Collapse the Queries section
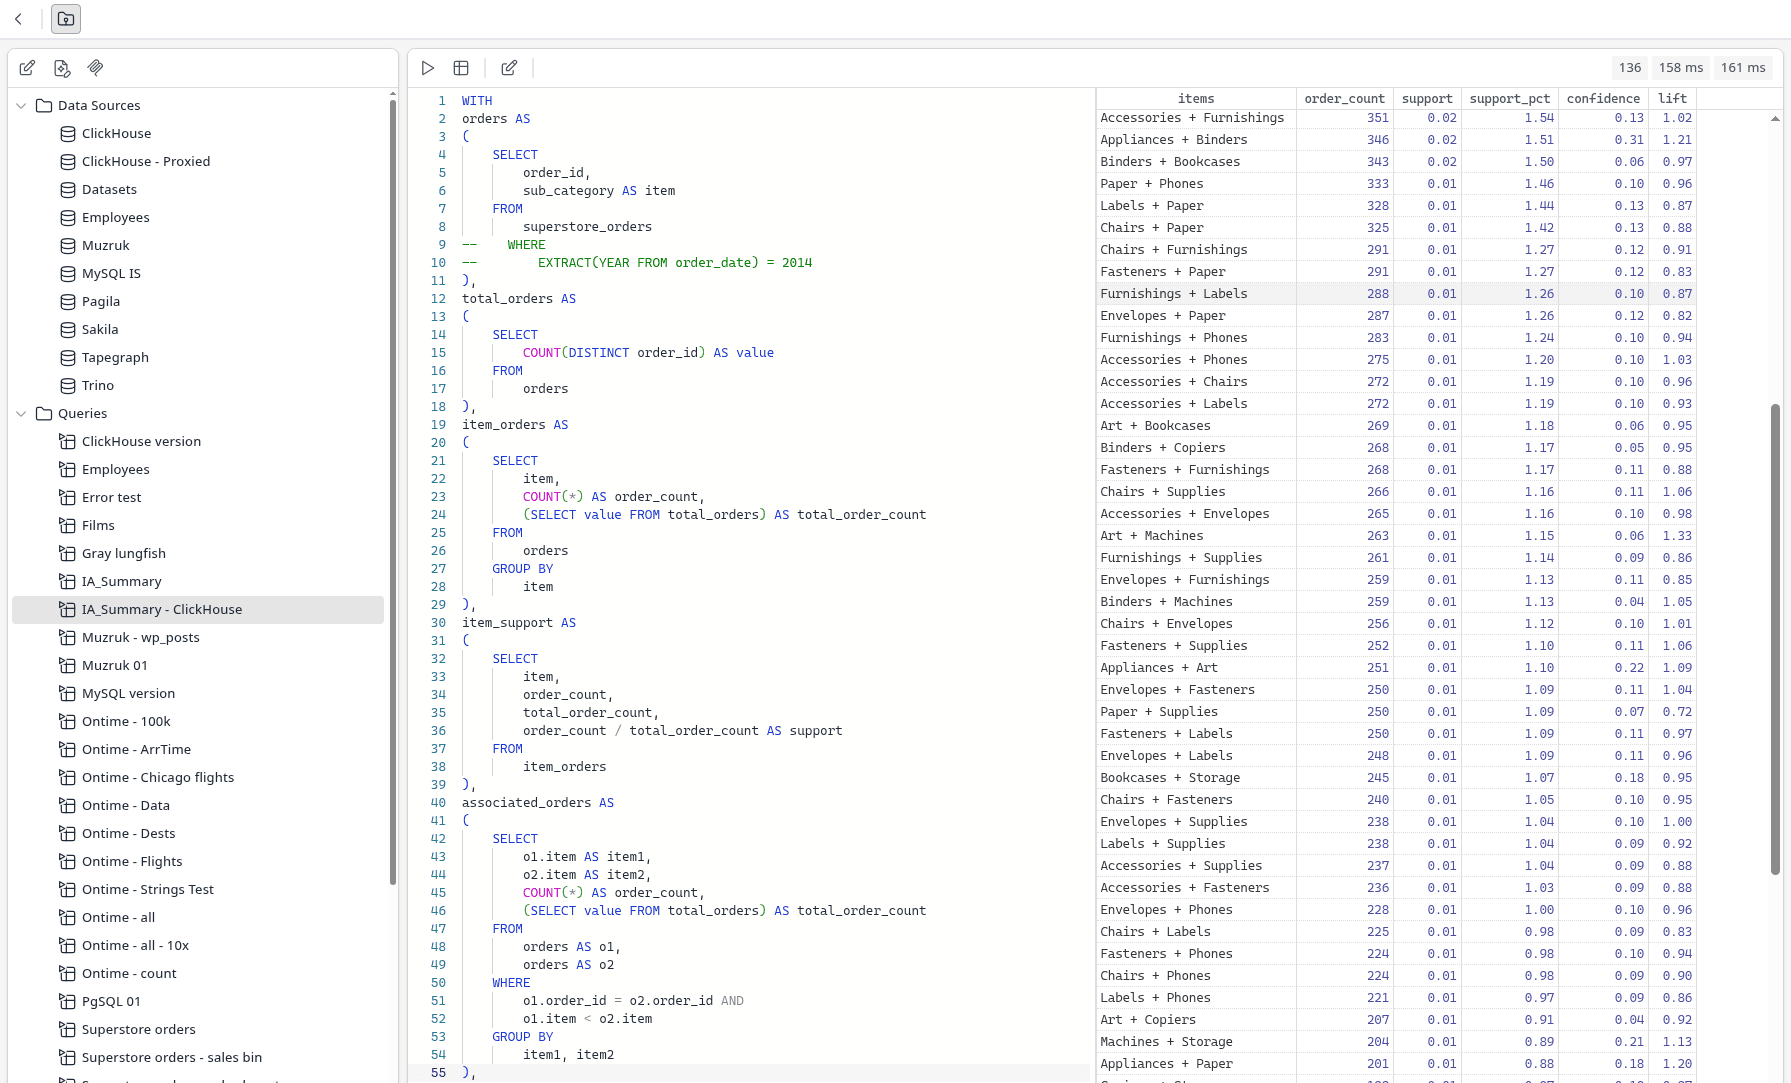 (21, 413)
